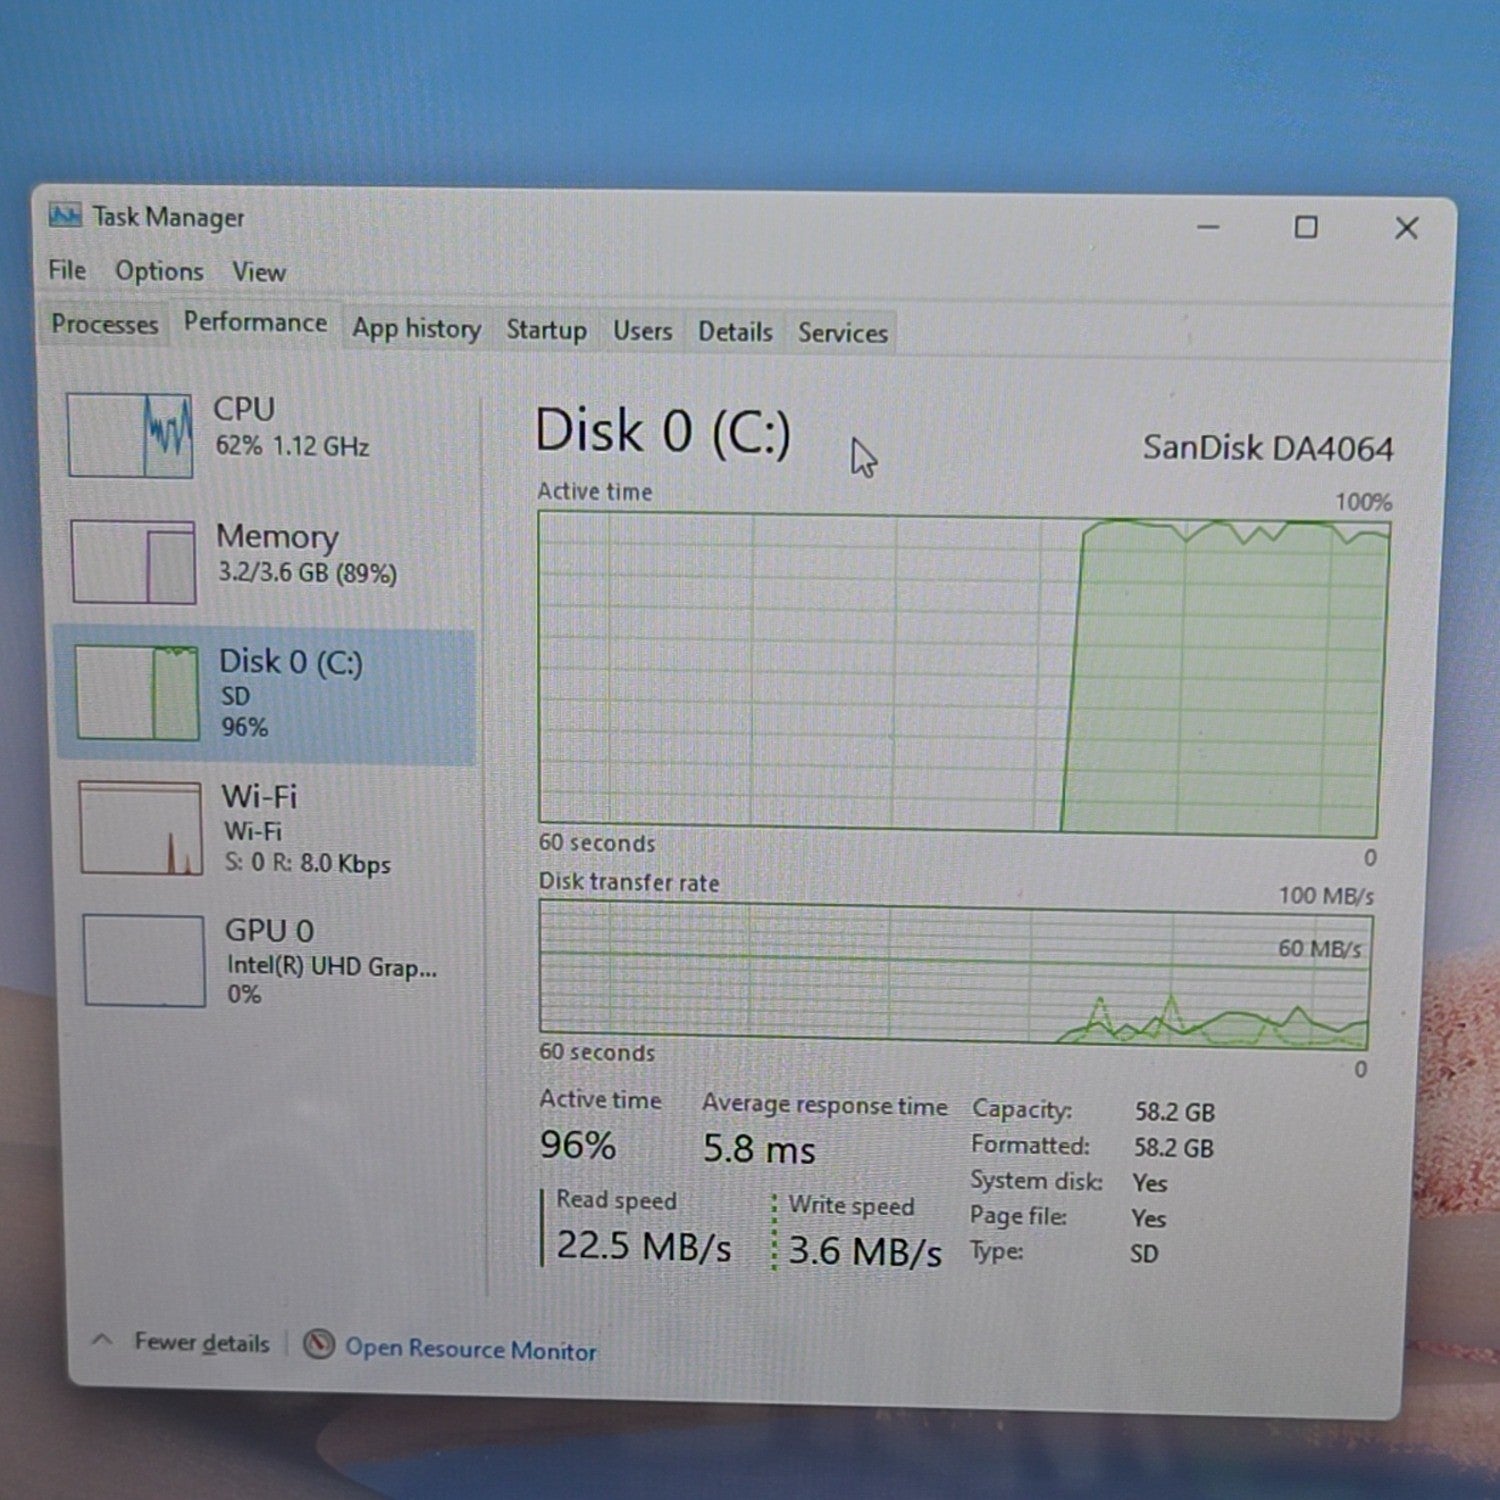Image resolution: width=1500 pixels, height=1500 pixels.
Task: Open the Options menu
Action: [x=159, y=271]
